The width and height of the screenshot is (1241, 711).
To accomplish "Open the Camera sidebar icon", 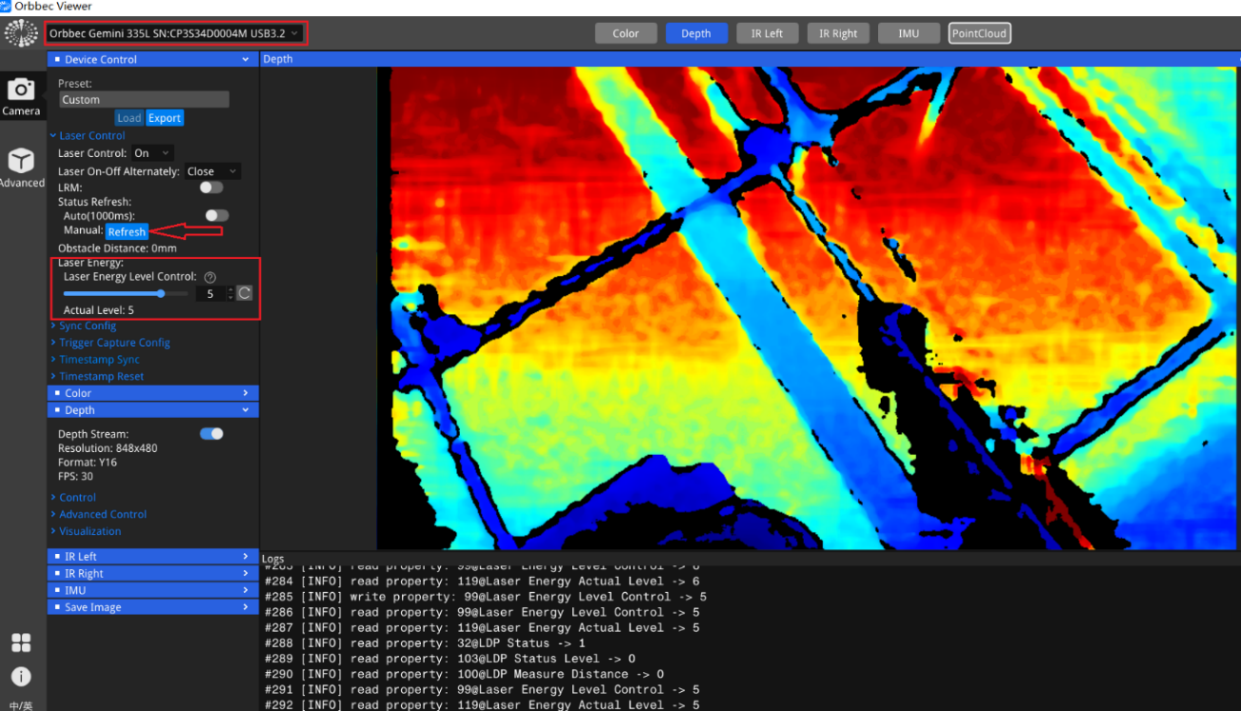I will 21,97.
